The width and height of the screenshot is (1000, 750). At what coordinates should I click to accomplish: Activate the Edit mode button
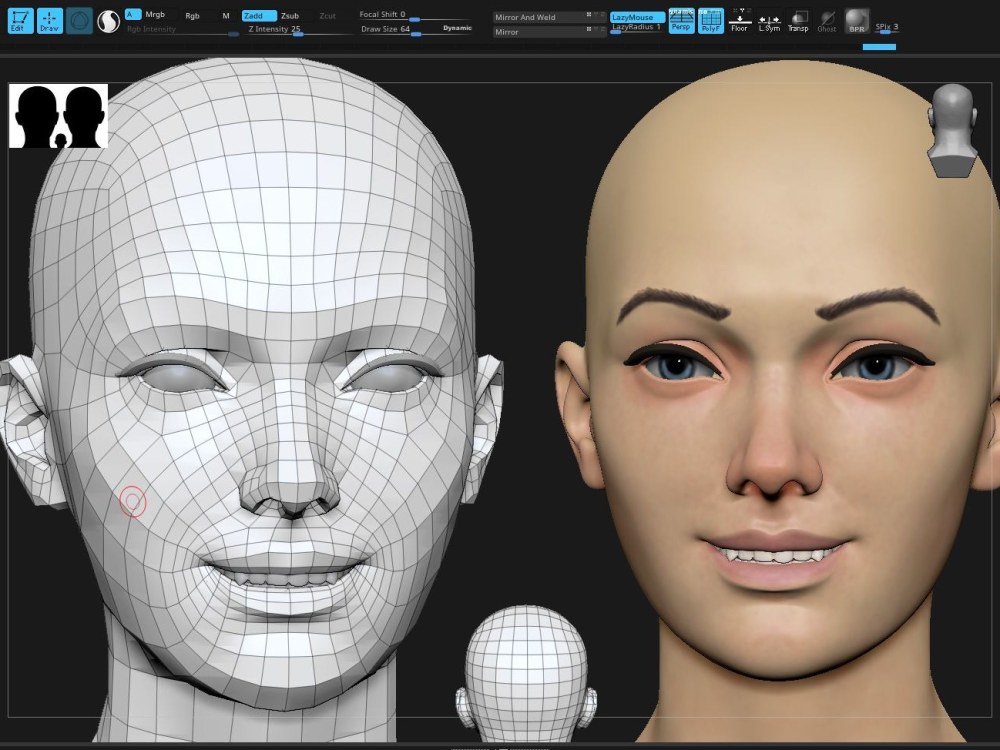20,20
